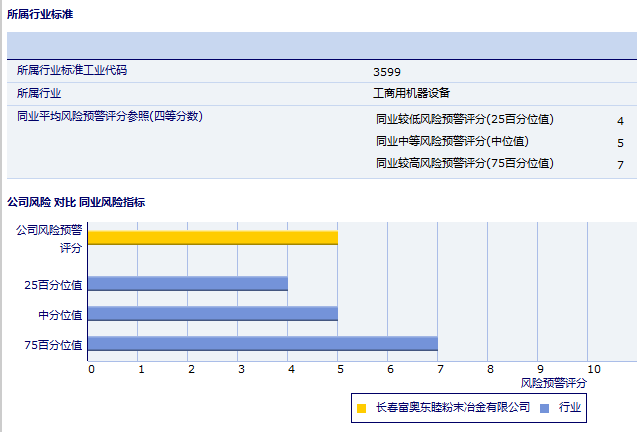Select the 同业较高风险预警评分(75百分位值) label
This screenshot has width=642, height=432.
(x=464, y=164)
